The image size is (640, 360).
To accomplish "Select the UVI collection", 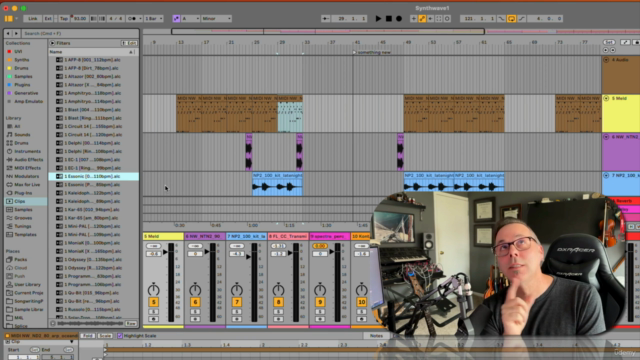I will [x=18, y=51].
